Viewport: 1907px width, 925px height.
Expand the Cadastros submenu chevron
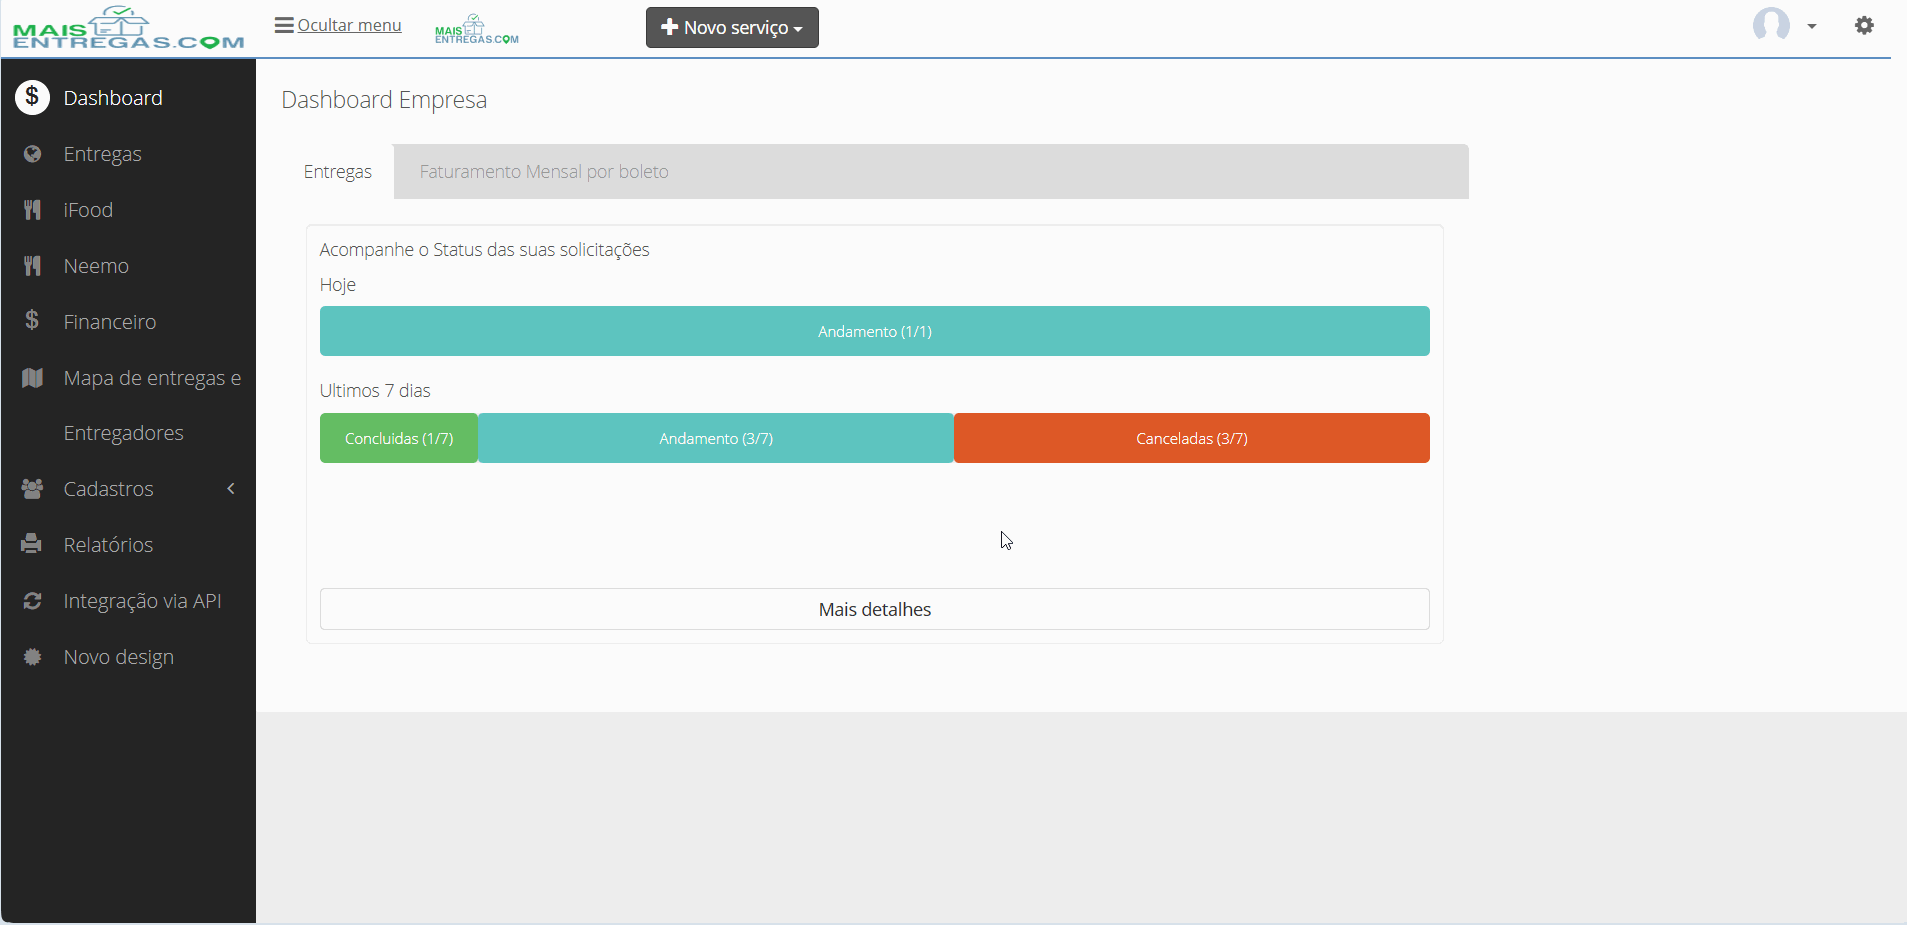(231, 489)
